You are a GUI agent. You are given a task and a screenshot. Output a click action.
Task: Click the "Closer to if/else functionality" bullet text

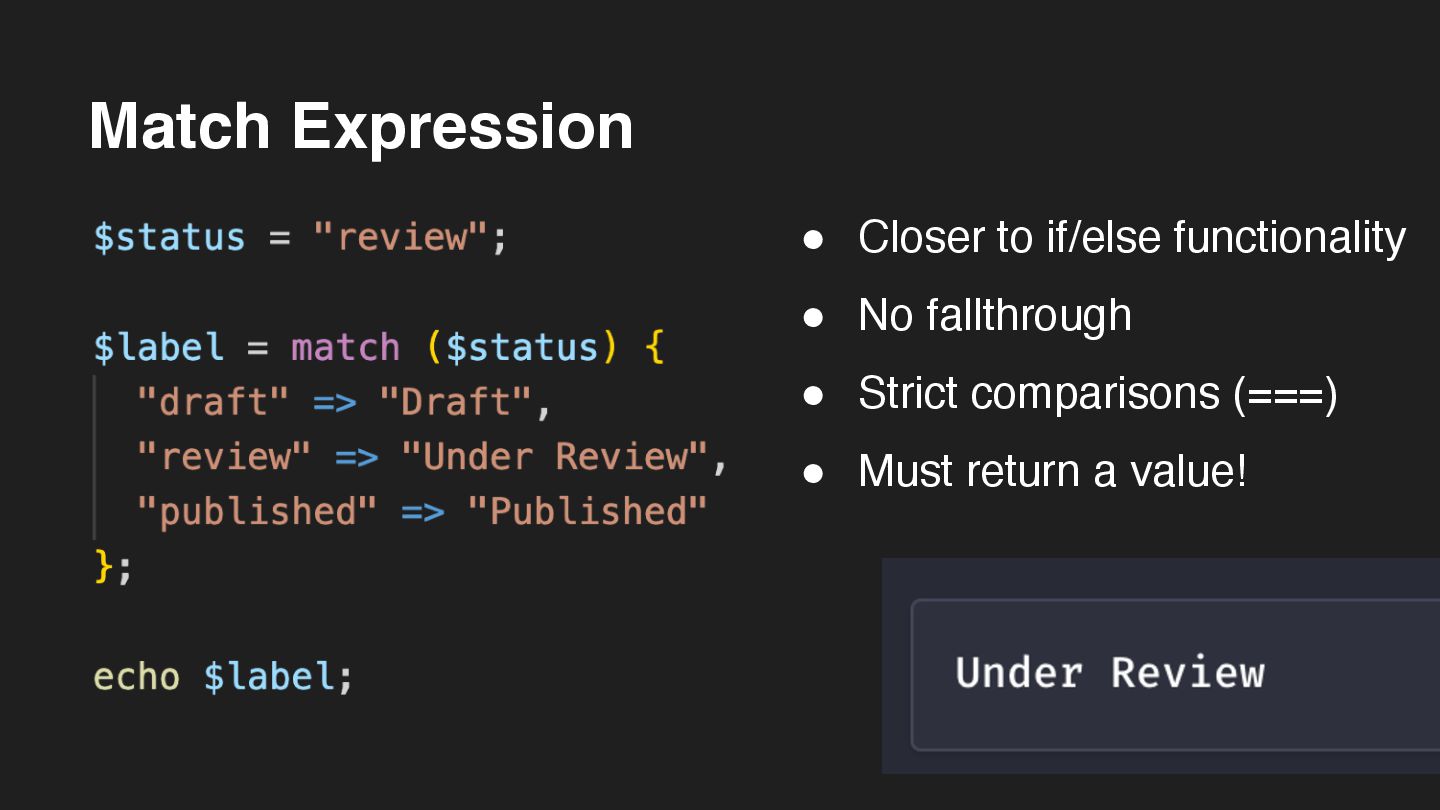[x=1131, y=238]
